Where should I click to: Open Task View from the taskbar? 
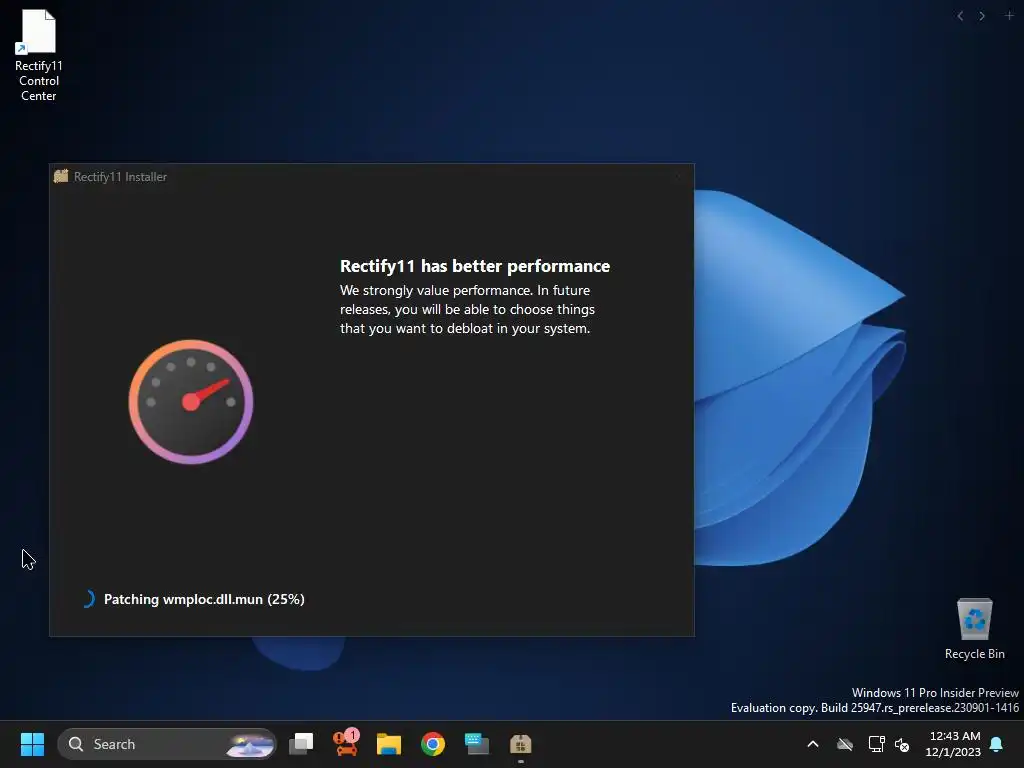coord(301,744)
